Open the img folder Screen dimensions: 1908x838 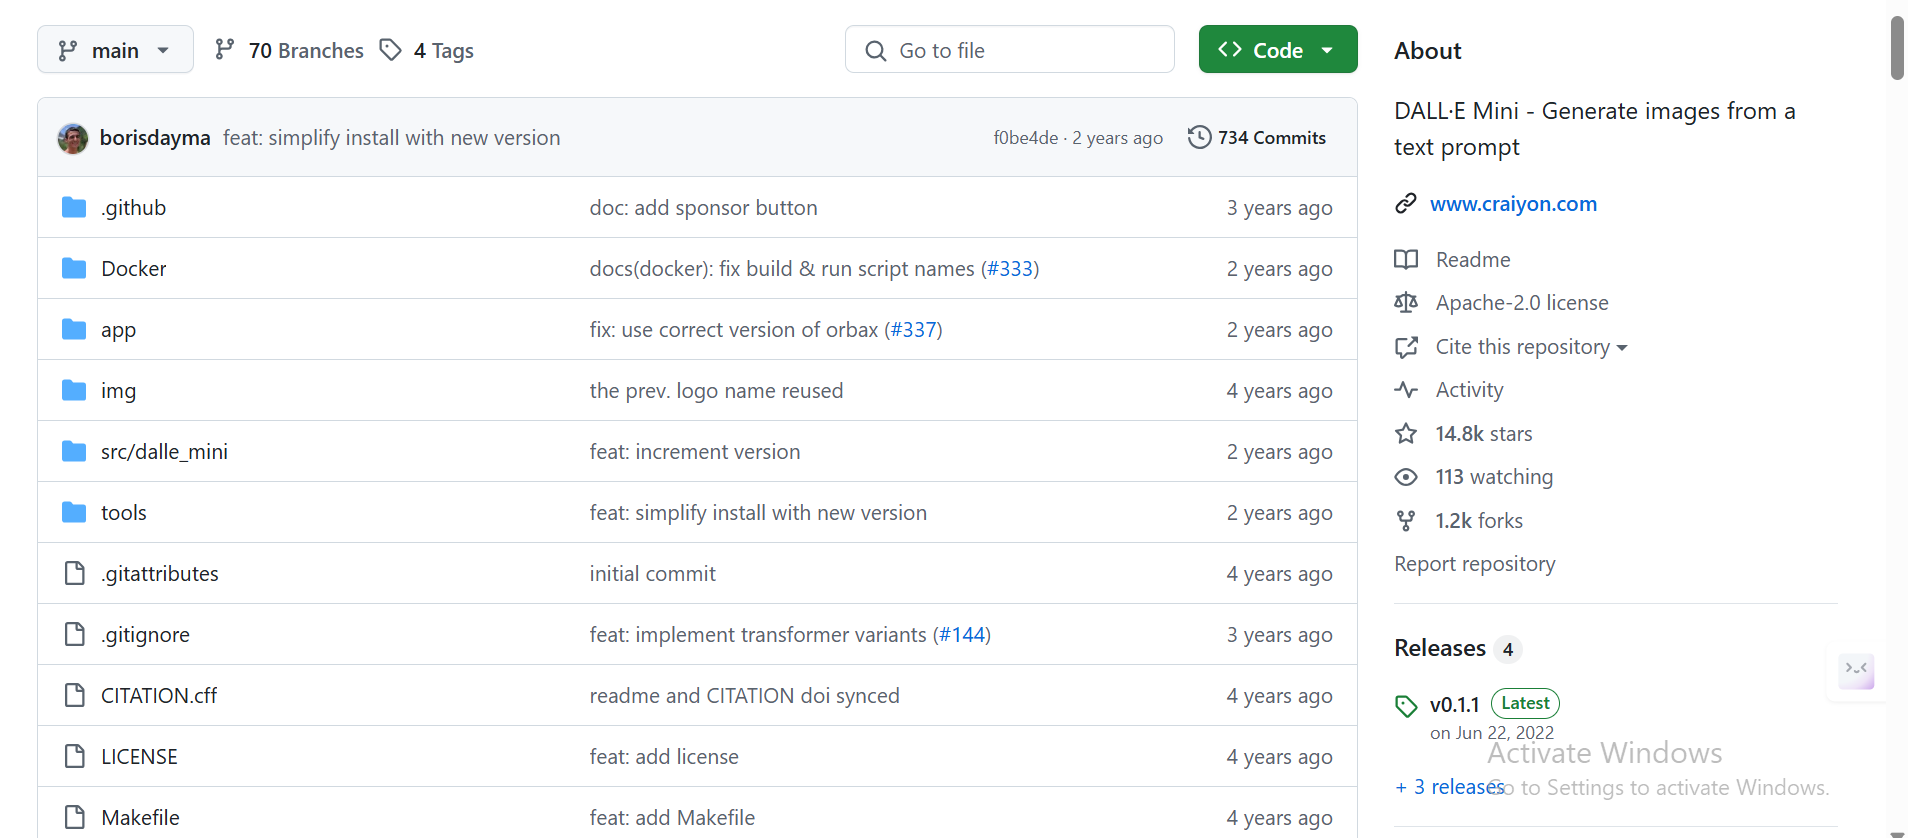[118, 391]
